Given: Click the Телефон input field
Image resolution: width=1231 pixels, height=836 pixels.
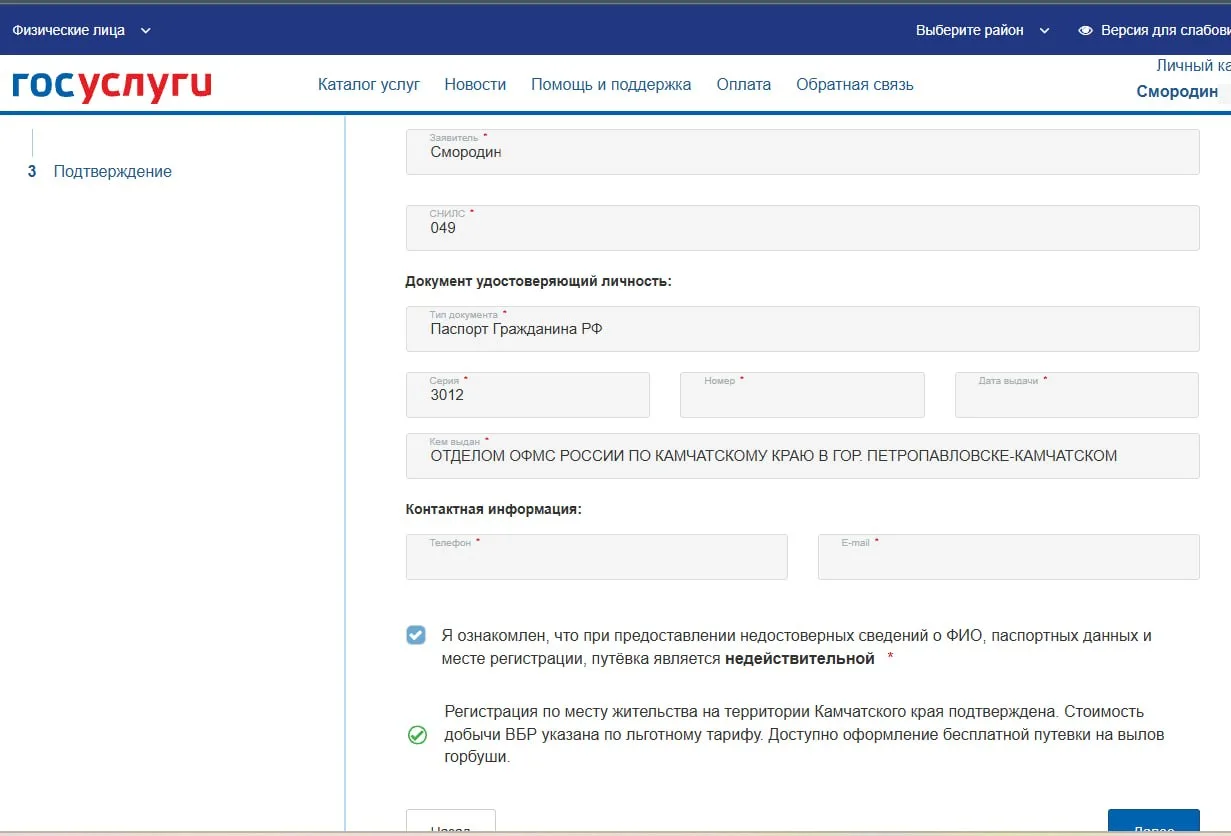Looking at the screenshot, I should coord(596,557).
